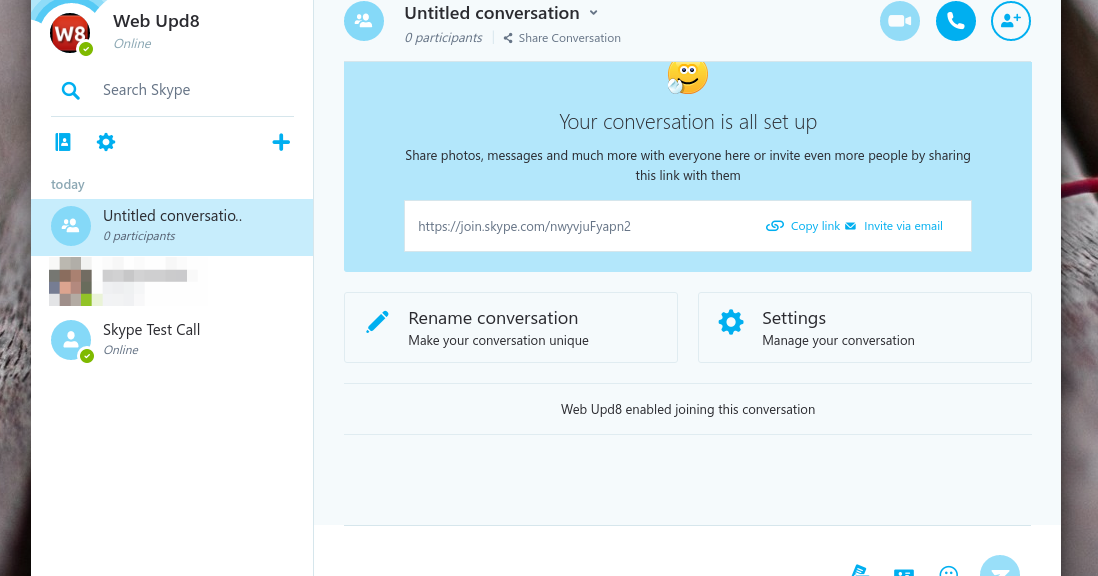
Task: Open the contacts book icon
Action: (x=63, y=142)
